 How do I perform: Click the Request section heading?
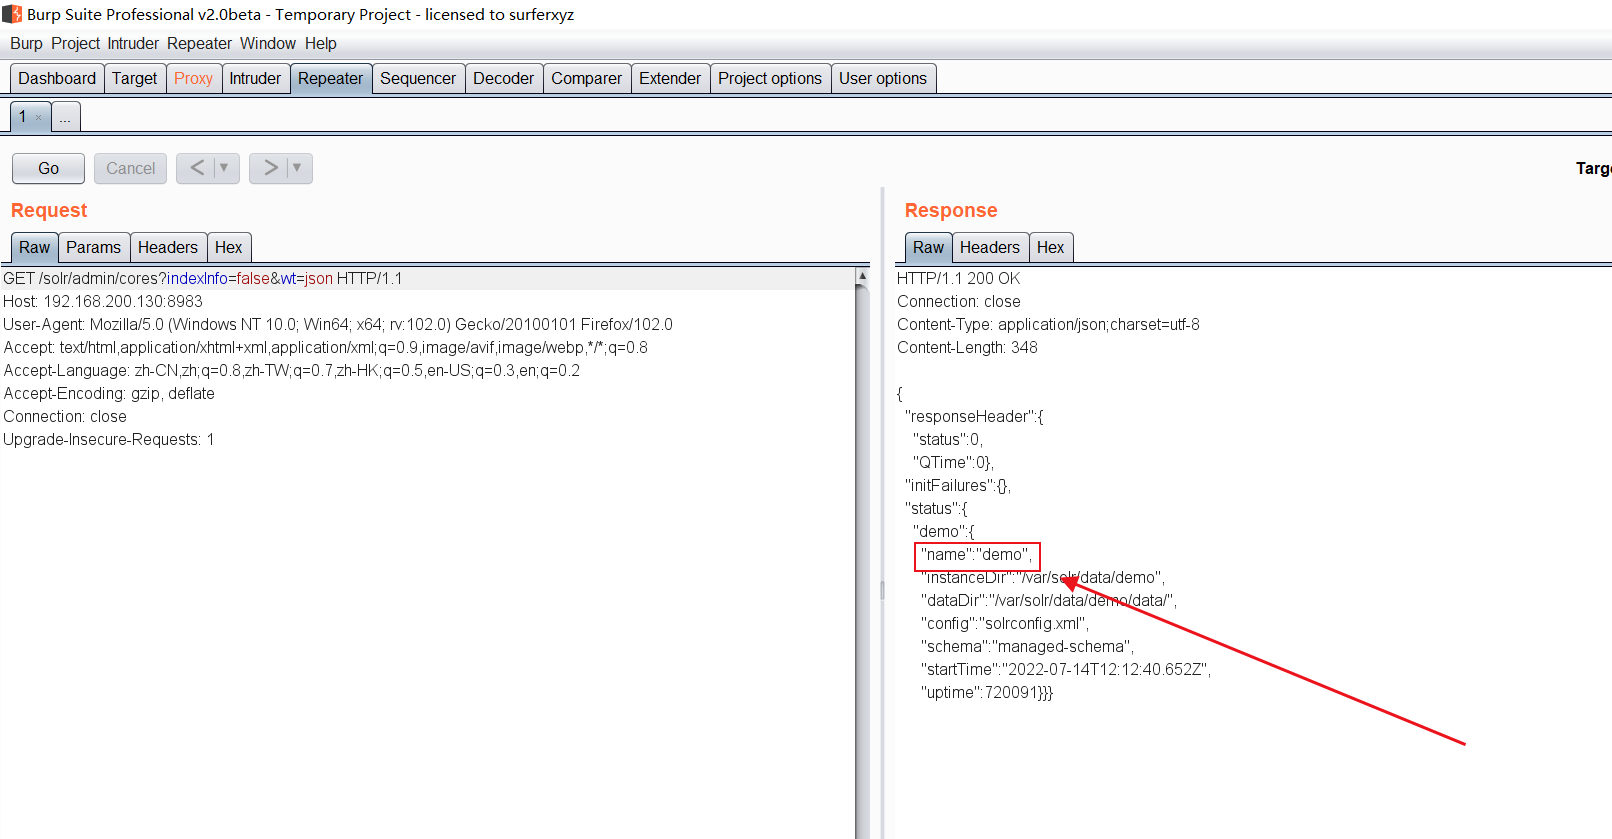pyautogui.click(x=49, y=210)
